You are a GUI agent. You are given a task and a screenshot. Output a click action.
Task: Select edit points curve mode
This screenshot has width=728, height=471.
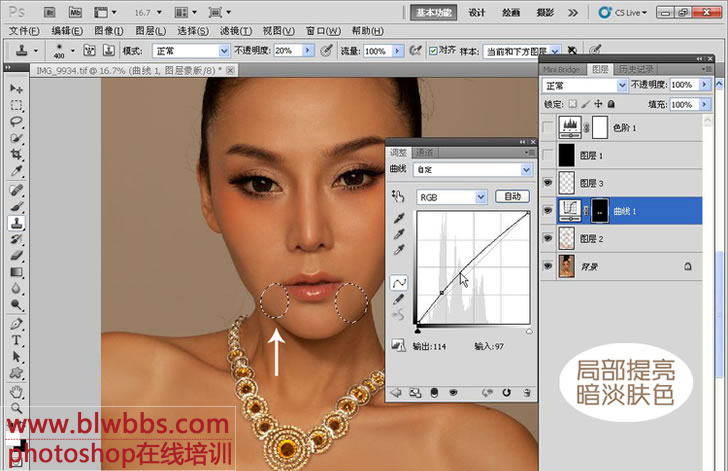[399, 282]
